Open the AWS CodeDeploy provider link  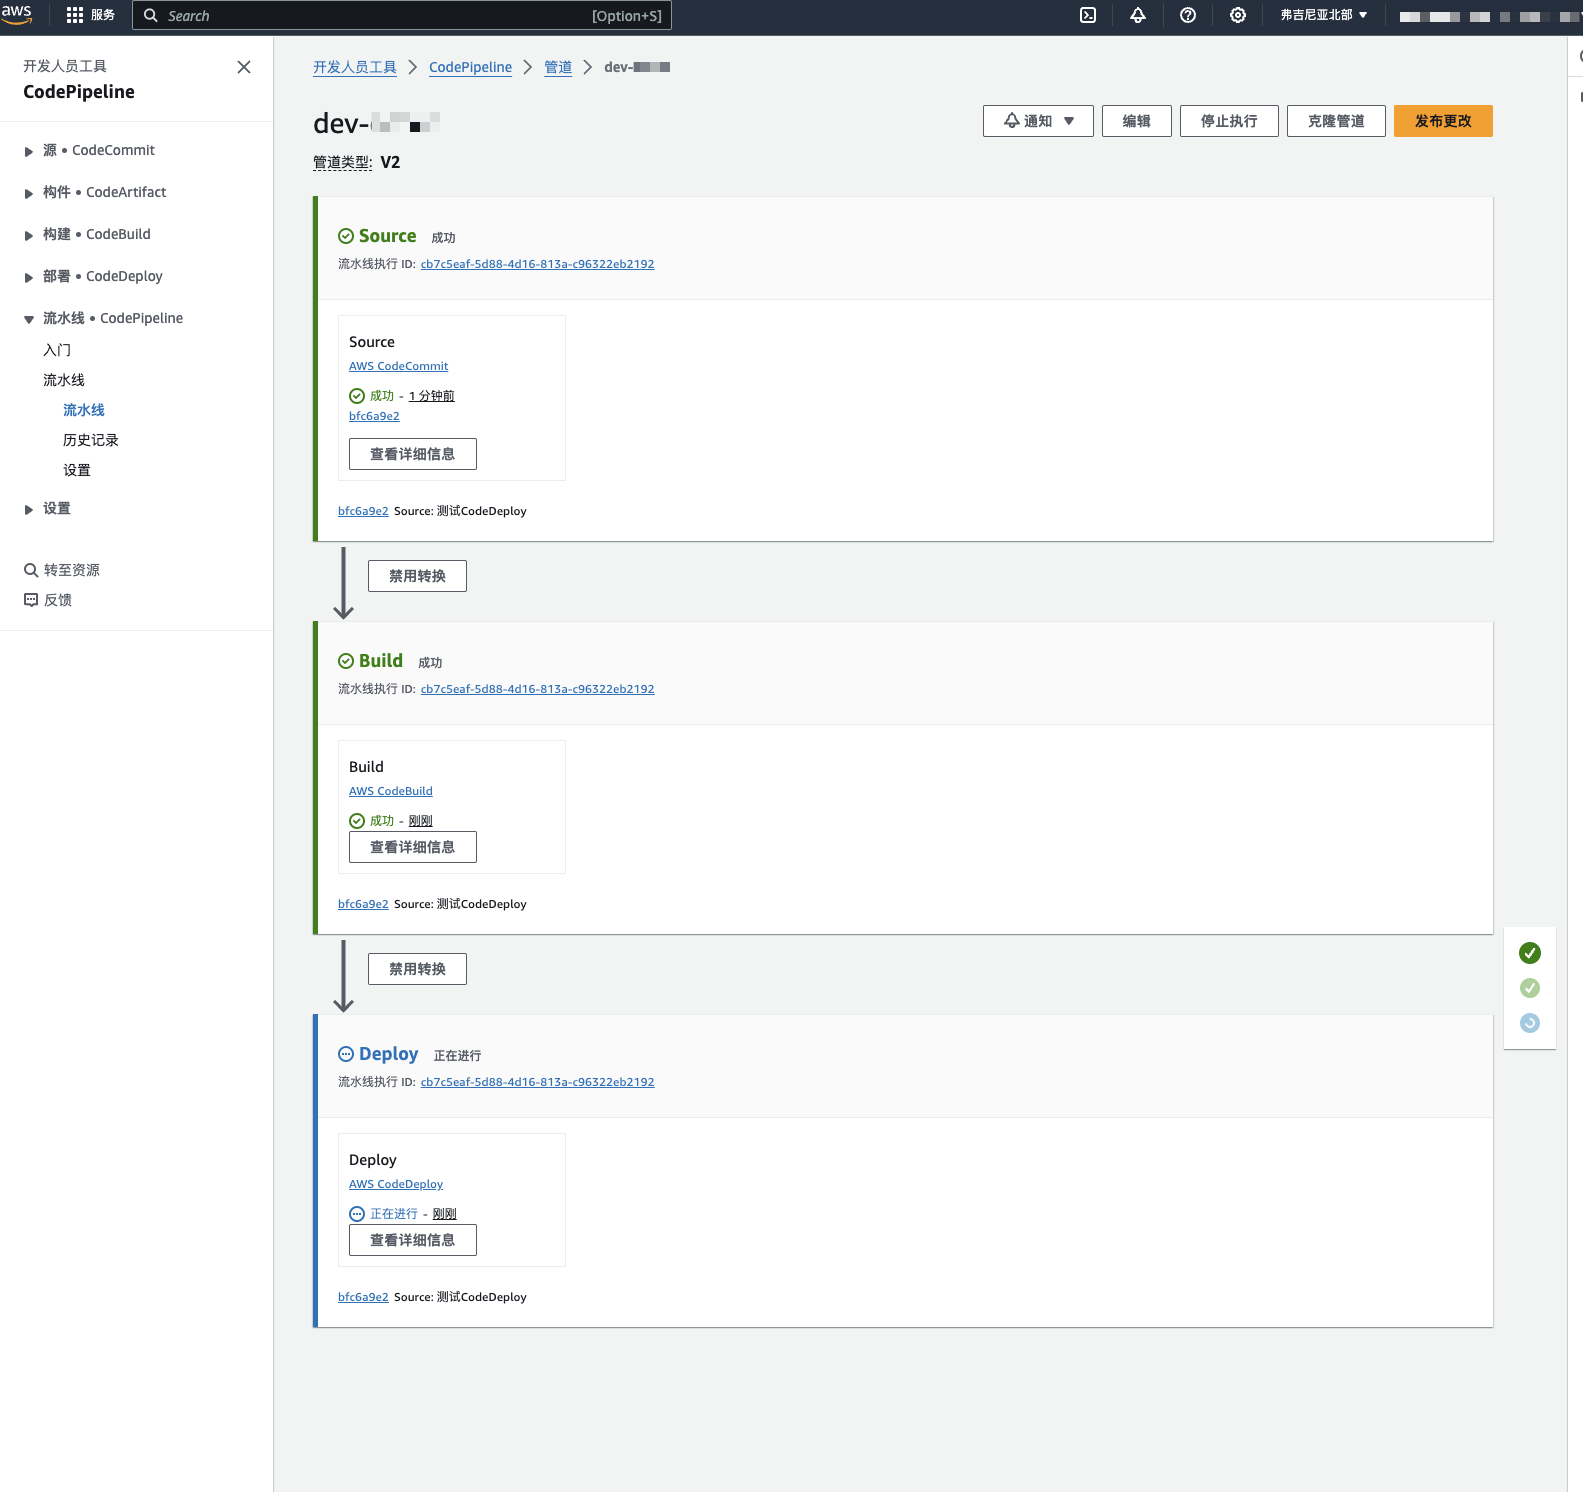tap(396, 1184)
